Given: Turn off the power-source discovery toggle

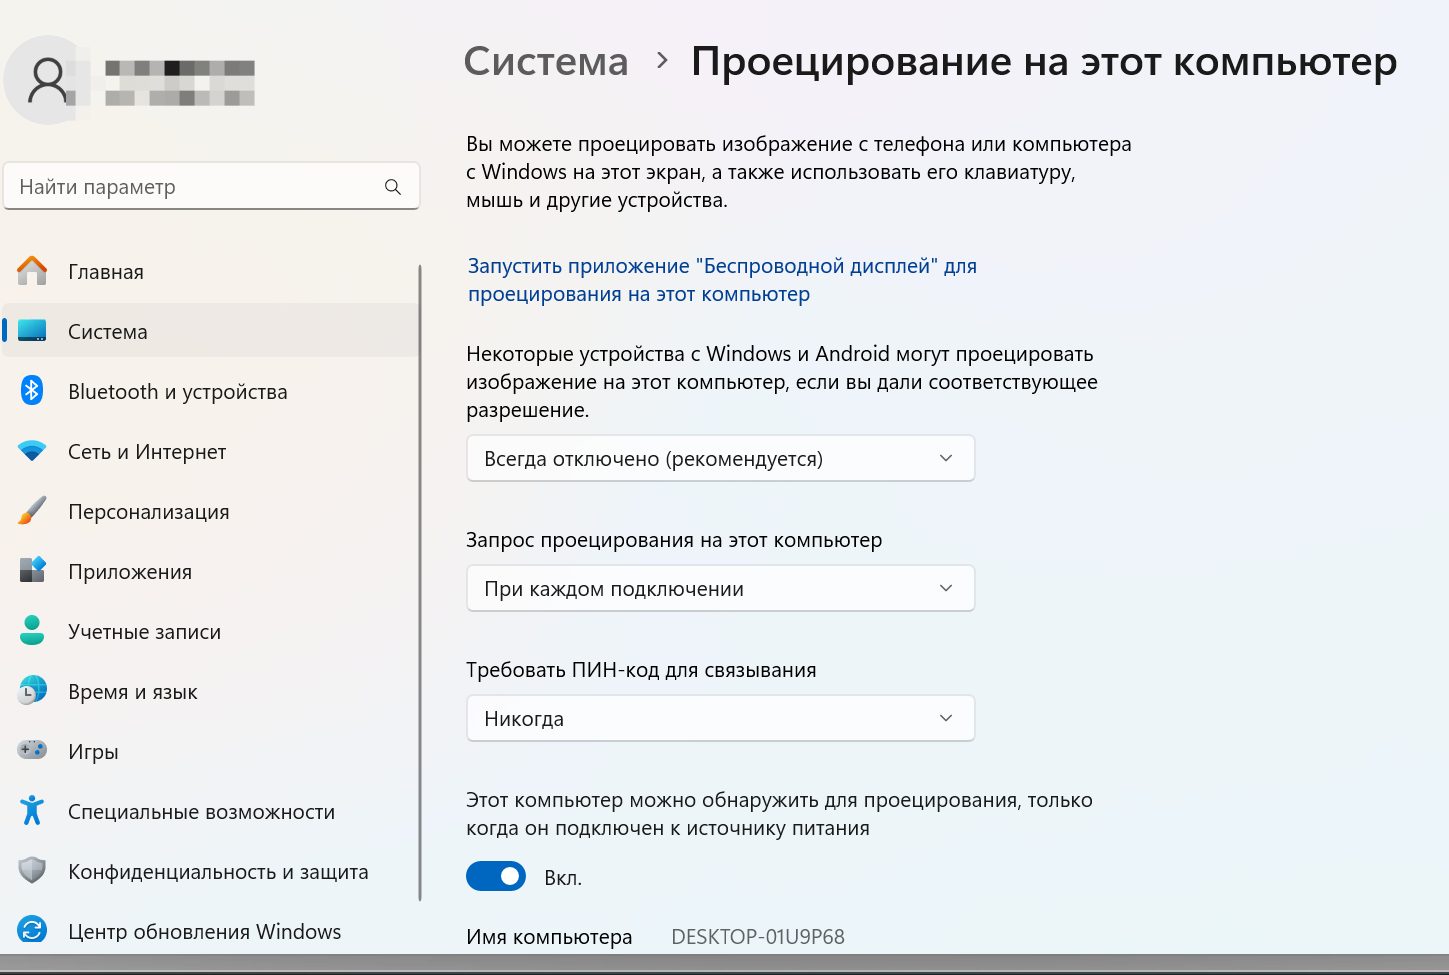Looking at the screenshot, I should (x=496, y=877).
